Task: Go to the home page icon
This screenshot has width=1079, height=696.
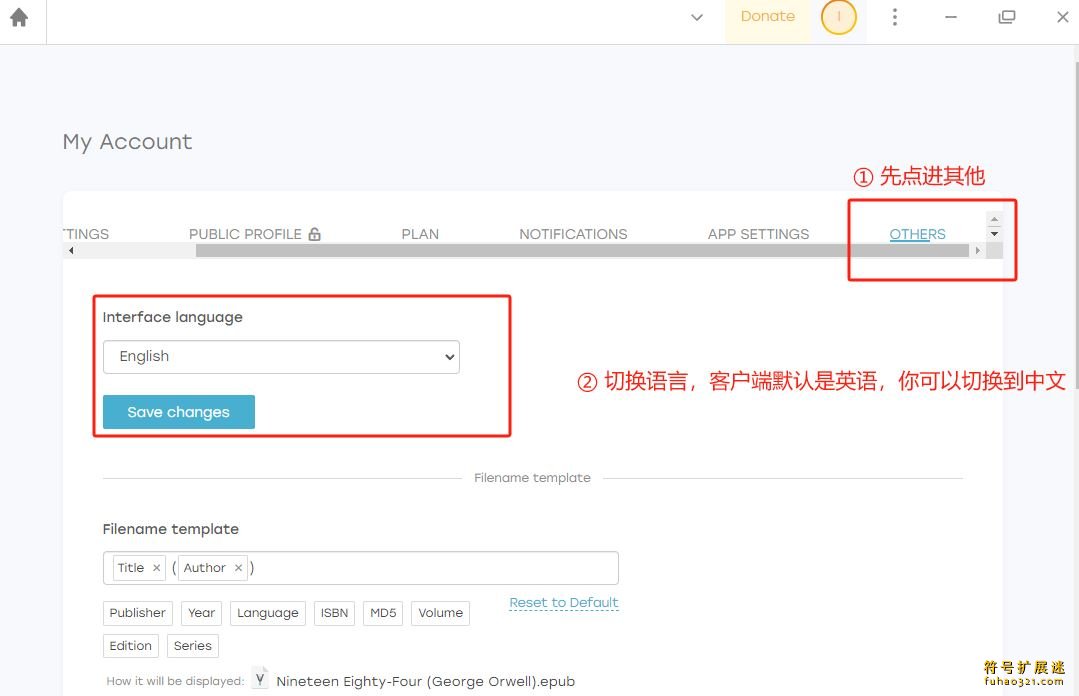Action: 19,17
